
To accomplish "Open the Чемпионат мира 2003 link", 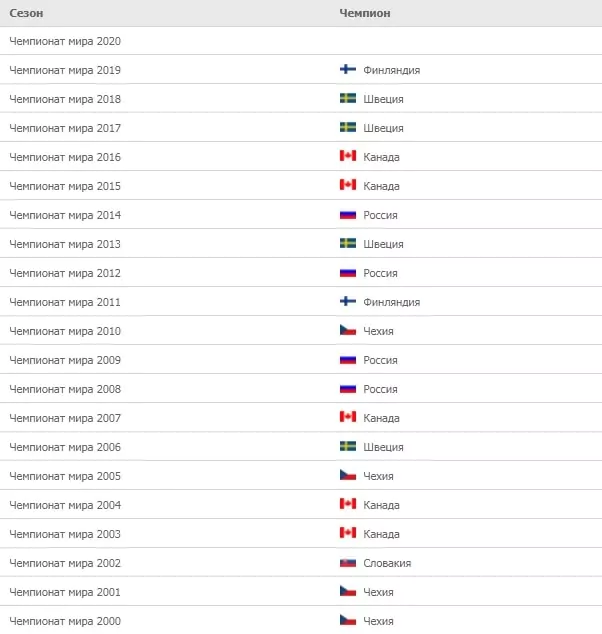I will [65, 534].
